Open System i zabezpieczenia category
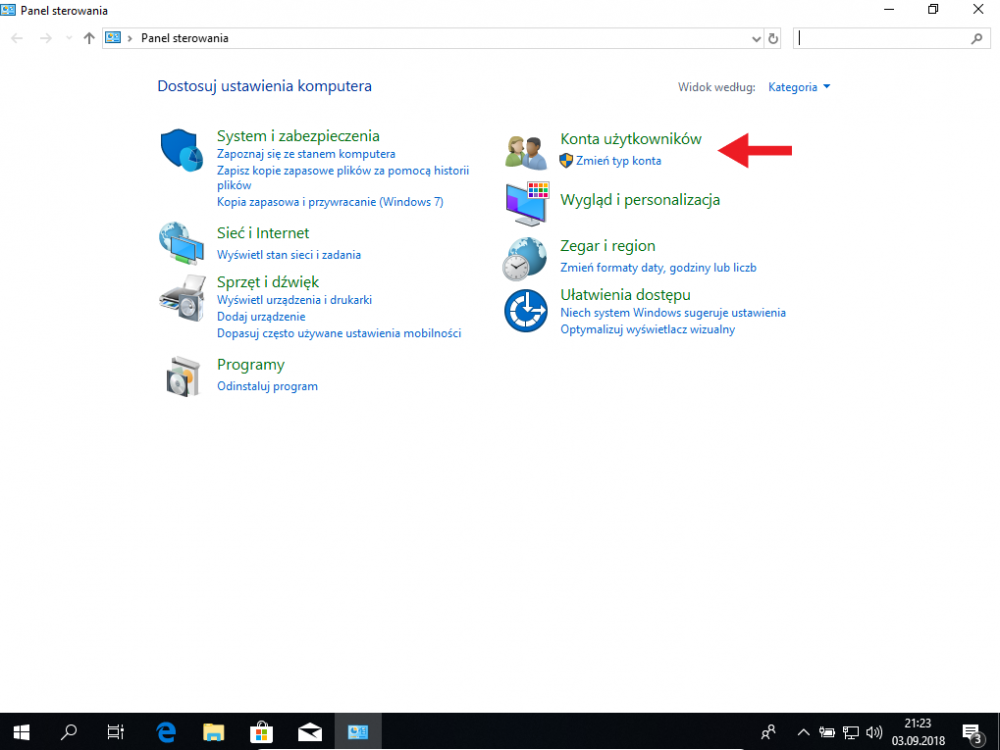This screenshot has width=1000, height=750. click(298, 136)
